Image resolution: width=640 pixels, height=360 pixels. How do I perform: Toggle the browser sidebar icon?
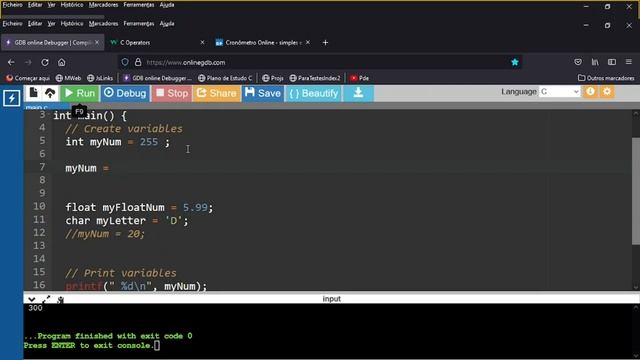coord(612,62)
